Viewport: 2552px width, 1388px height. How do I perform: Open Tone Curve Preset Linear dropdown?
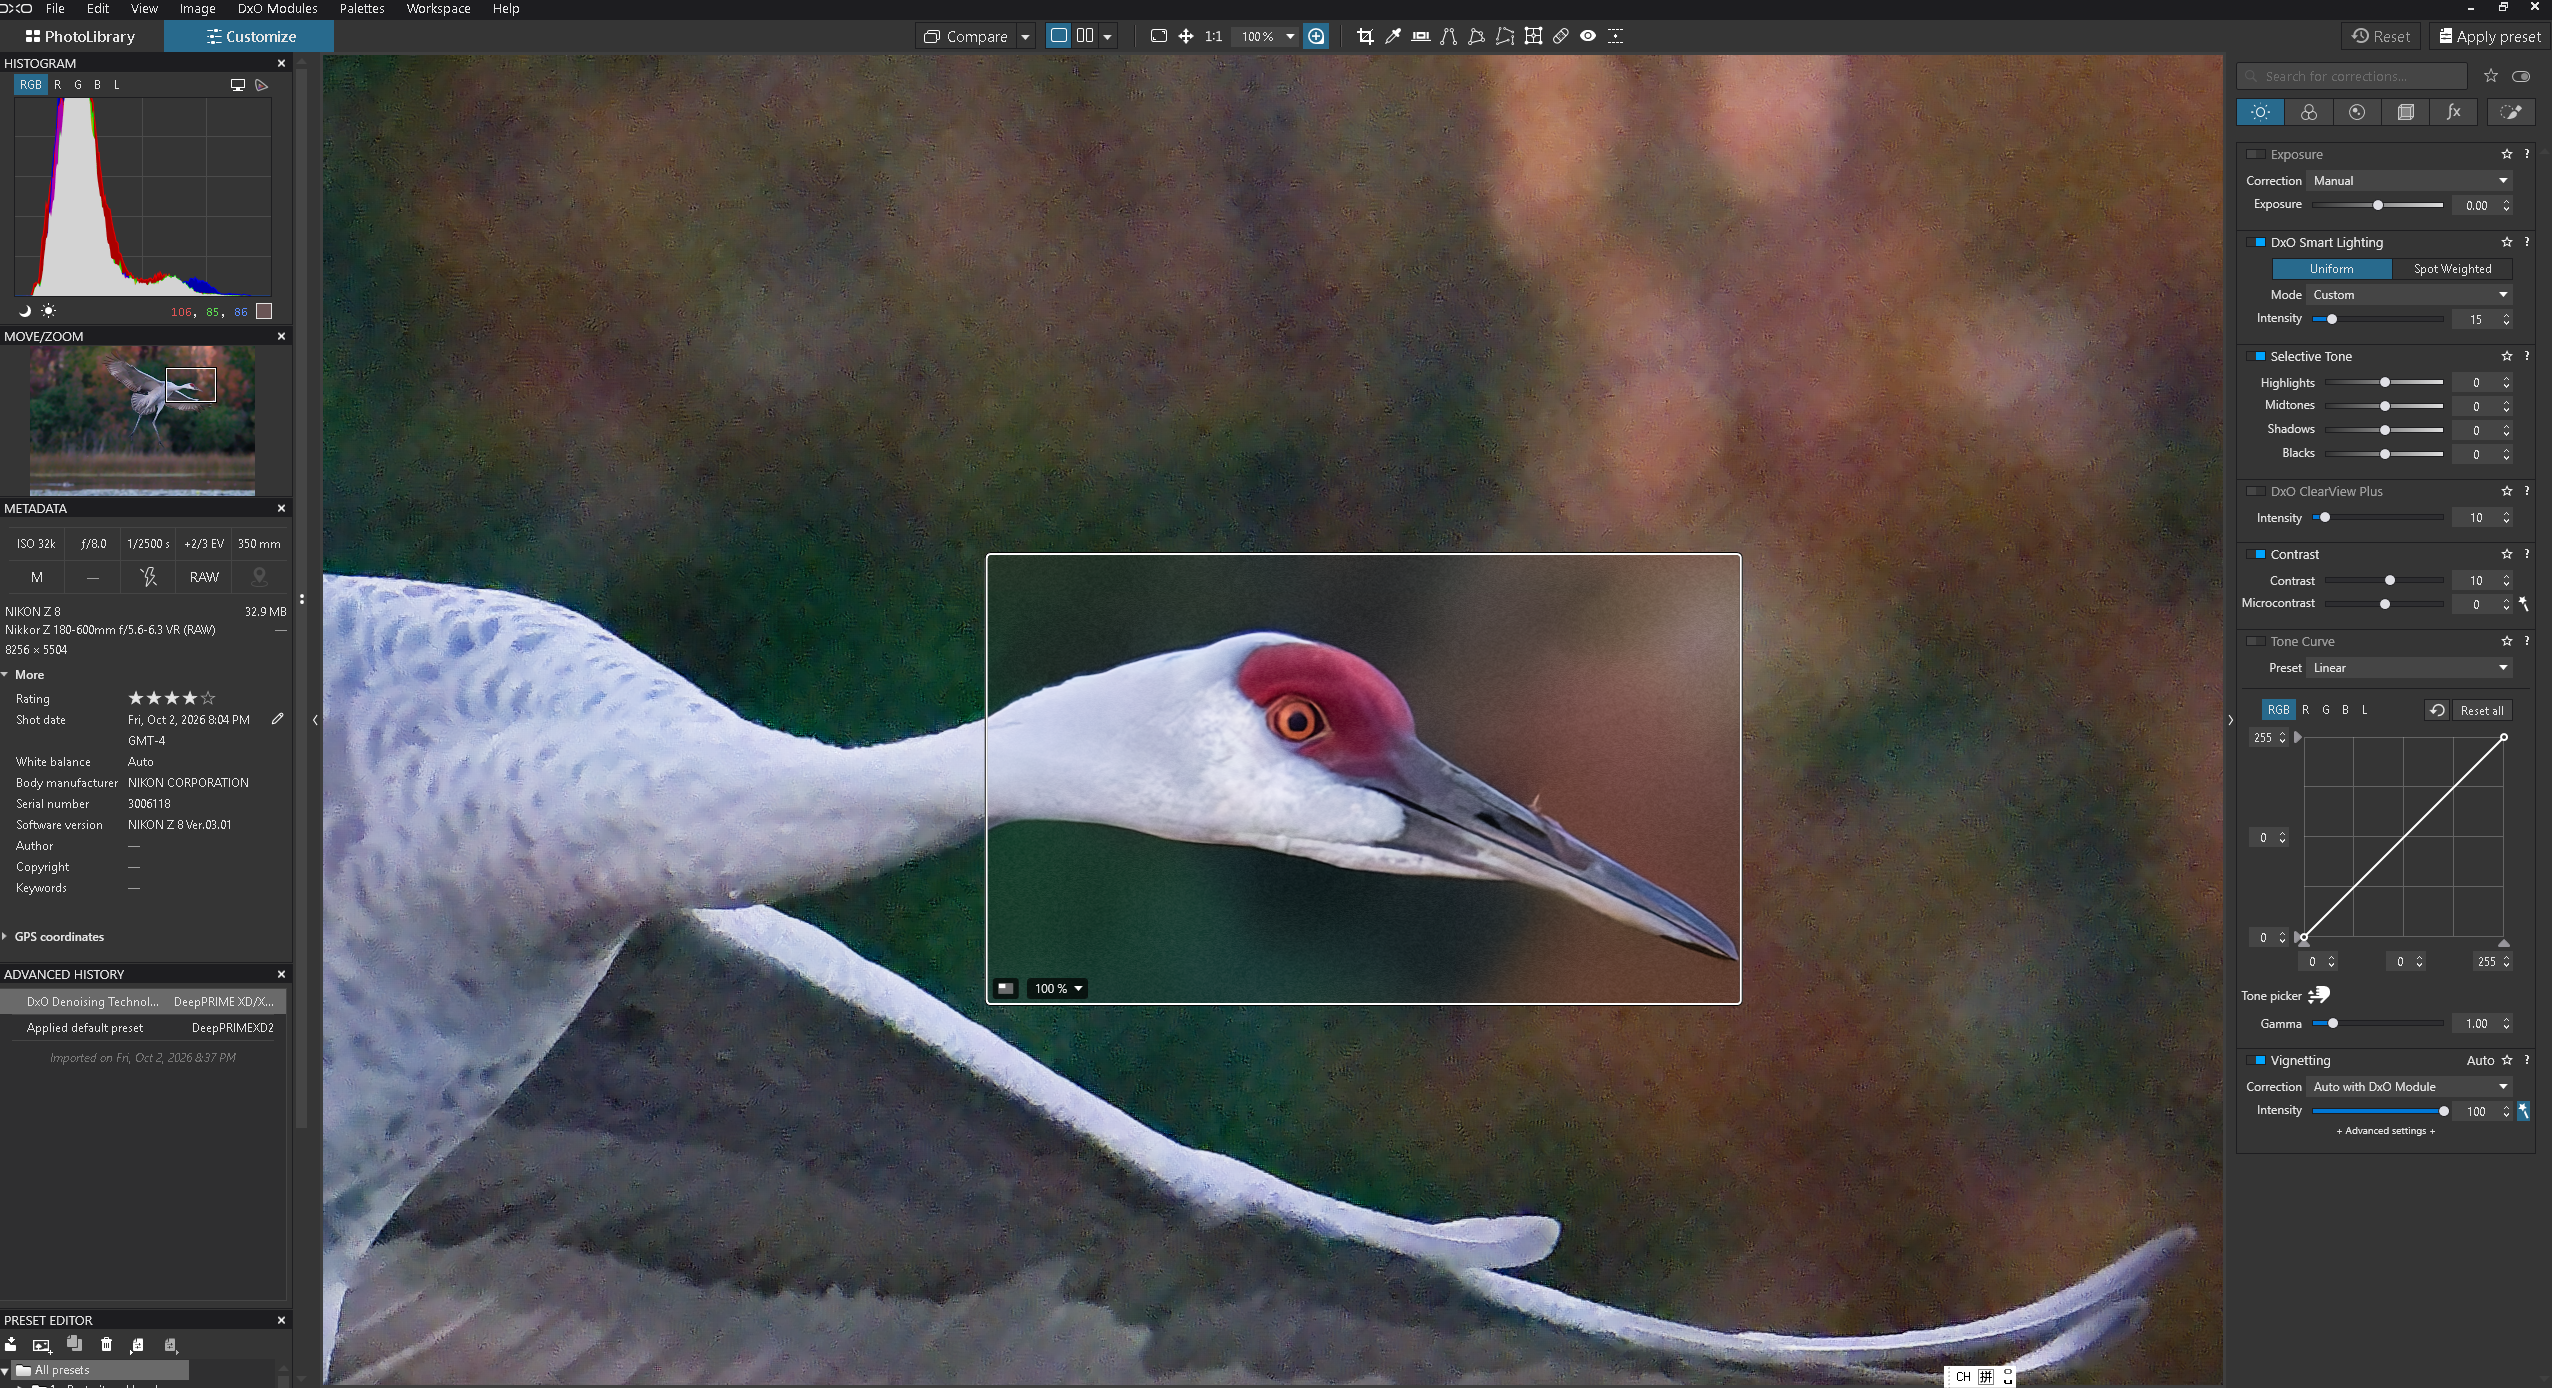[2409, 668]
